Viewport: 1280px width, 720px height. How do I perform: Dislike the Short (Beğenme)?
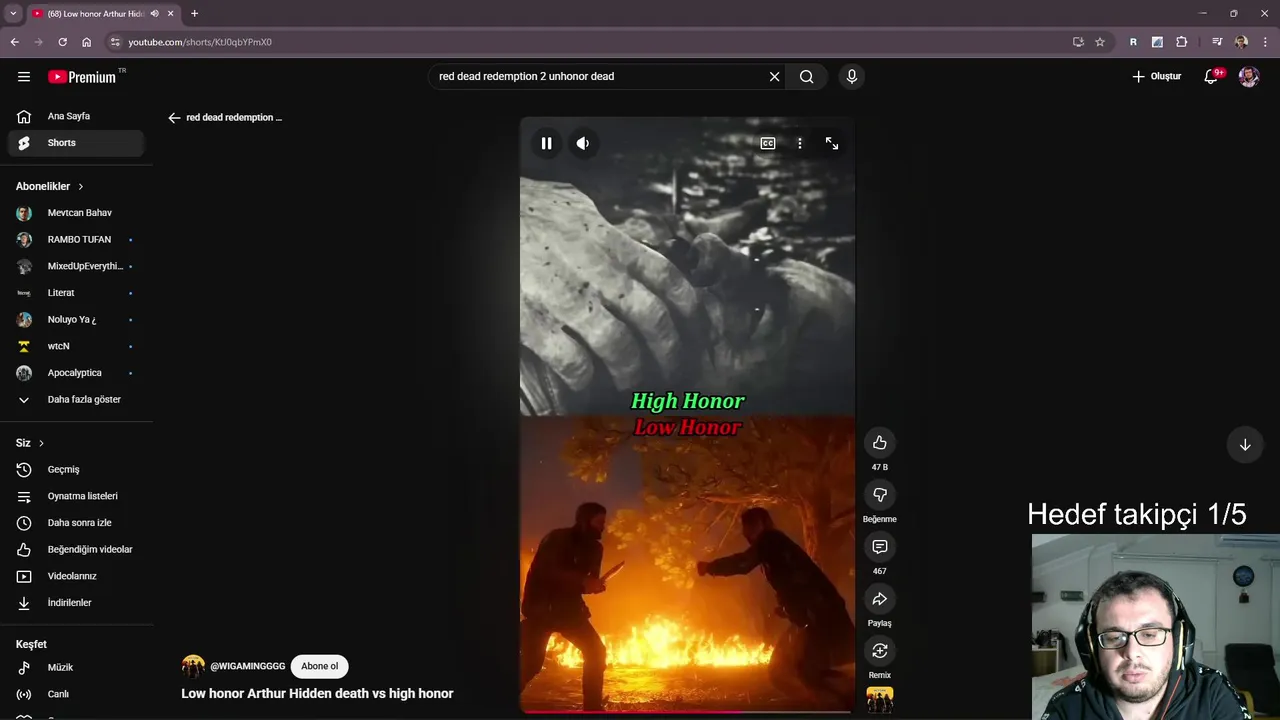[880, 495]
